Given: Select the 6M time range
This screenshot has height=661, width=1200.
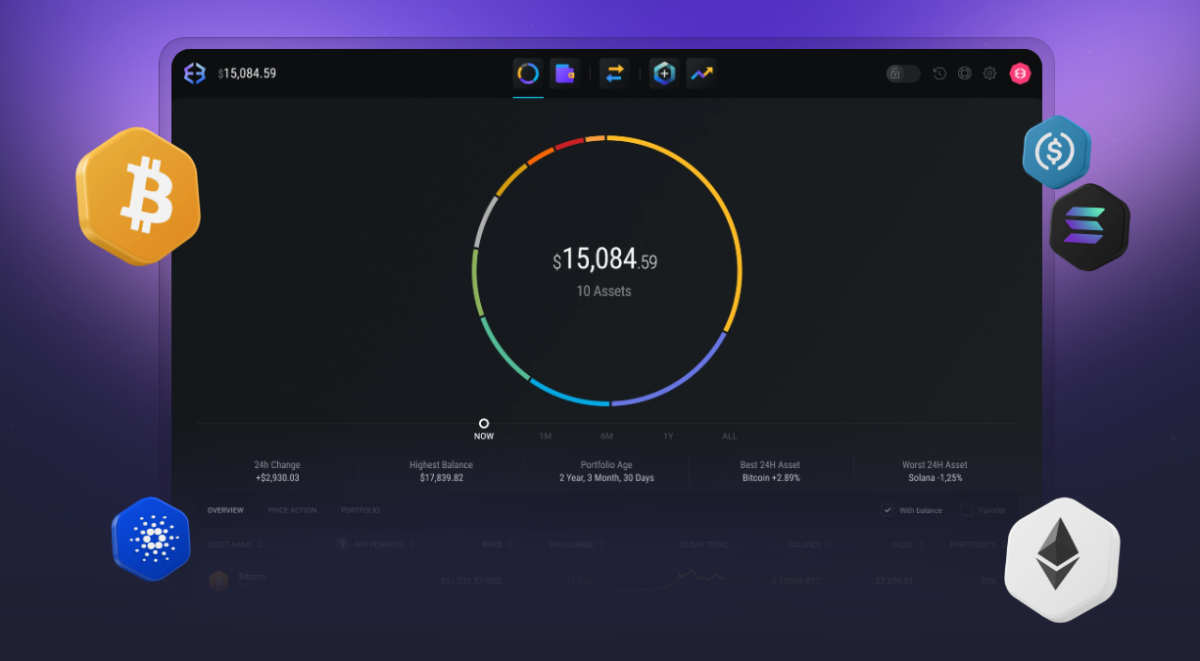Looking at the screenshot, I should point(607,436).
